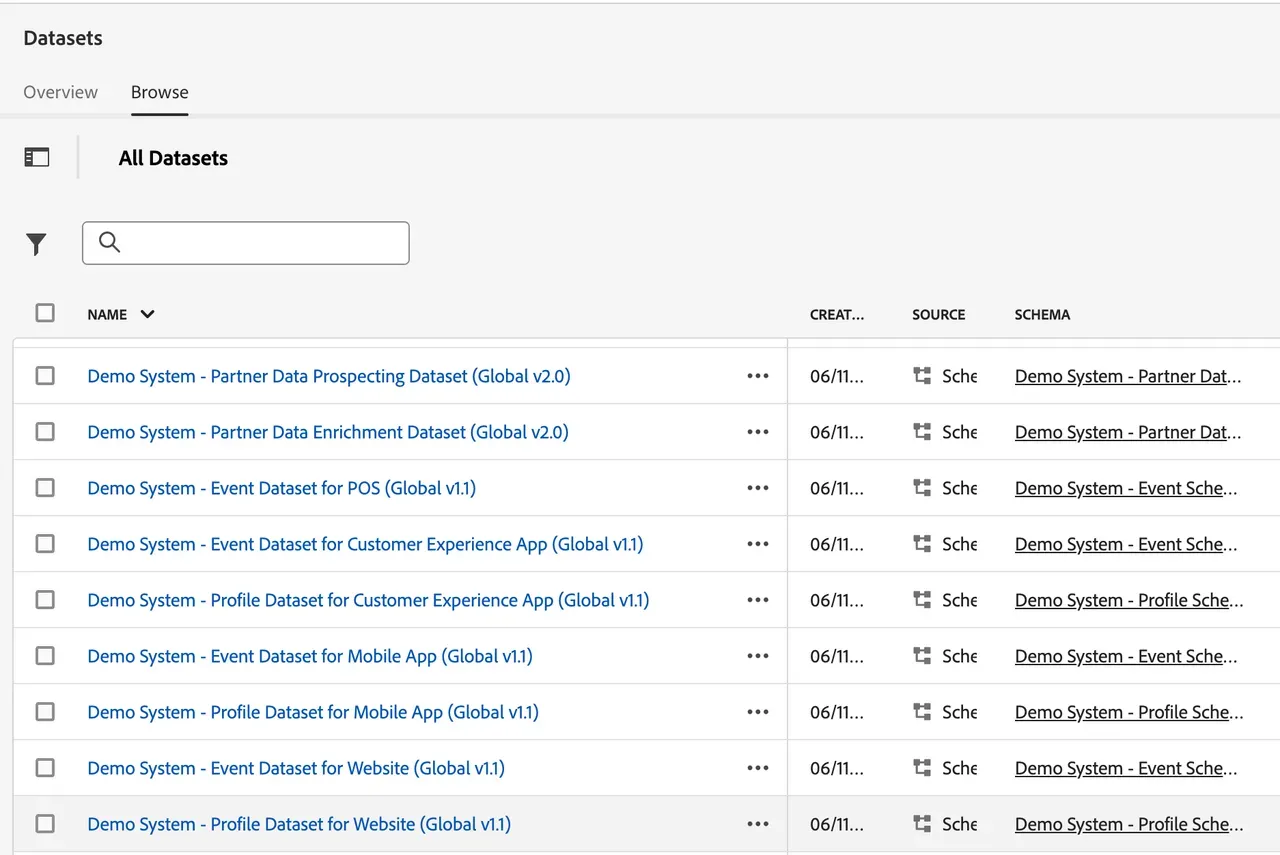Tick the checkbox for Profile Dataset for Mobile App
This screenshot has width=1280, height=855.
coord(45,712)
